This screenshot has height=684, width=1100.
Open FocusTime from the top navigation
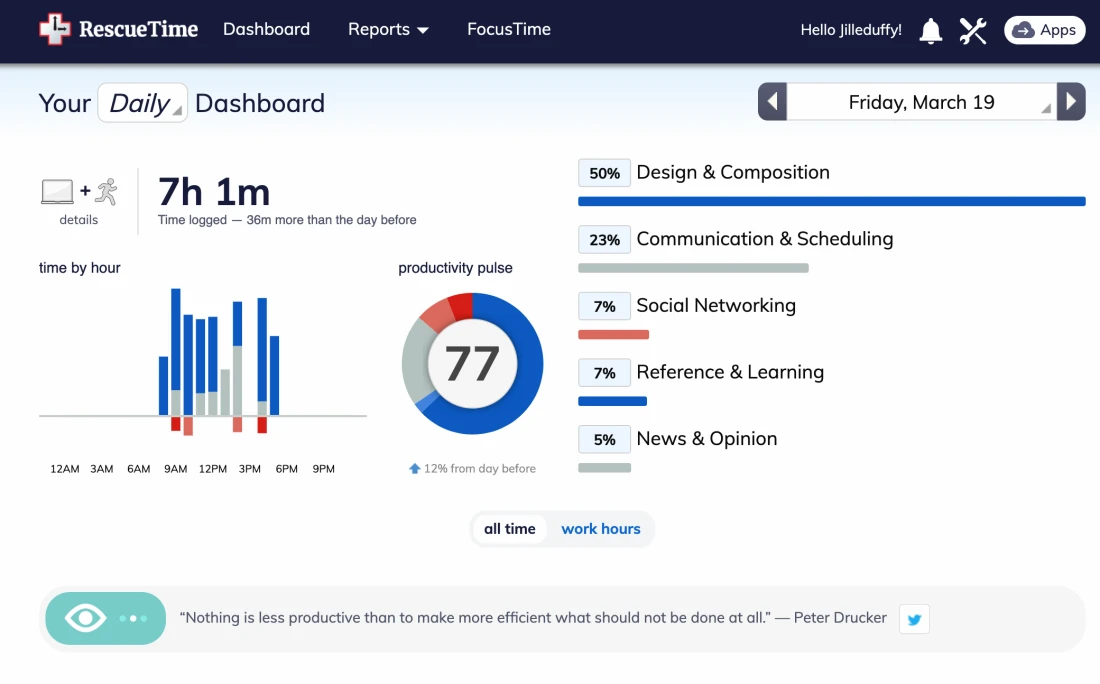pos(509,30)
